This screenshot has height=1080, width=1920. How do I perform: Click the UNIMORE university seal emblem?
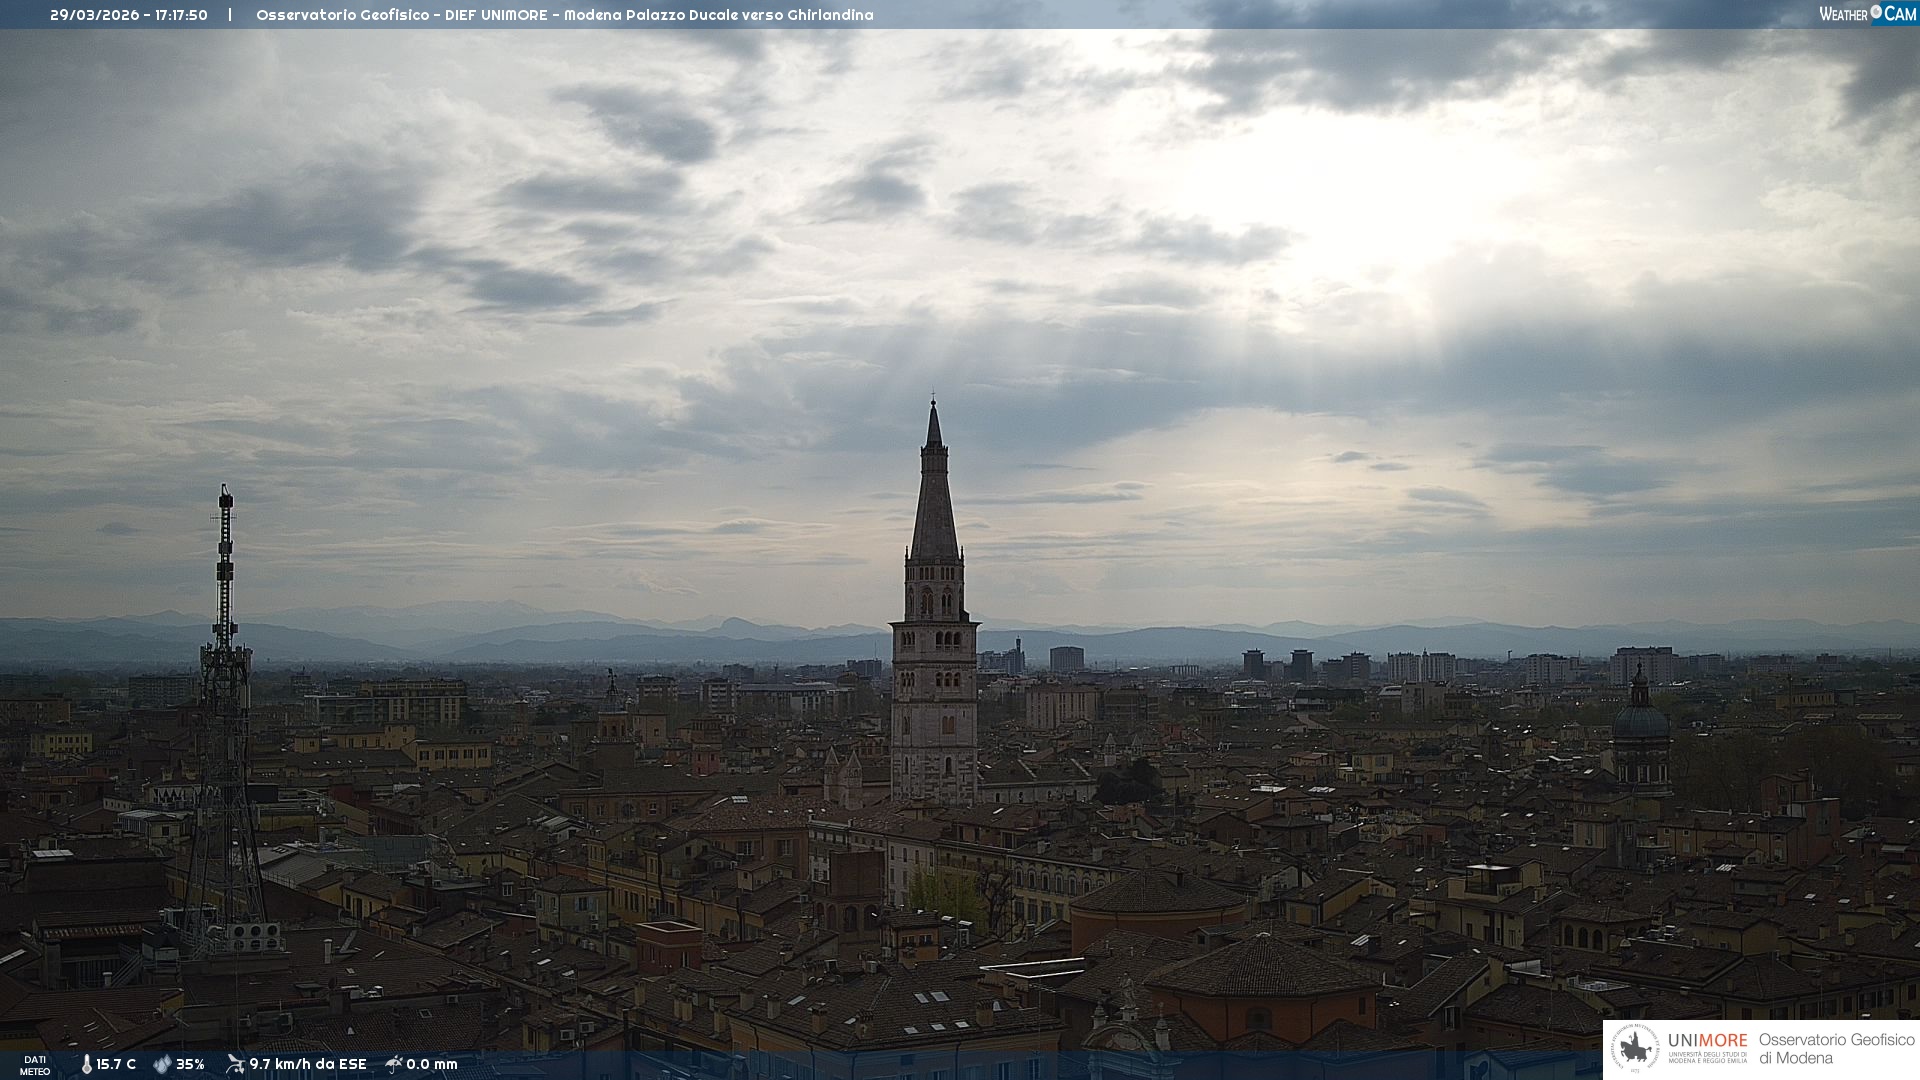1636,1049
